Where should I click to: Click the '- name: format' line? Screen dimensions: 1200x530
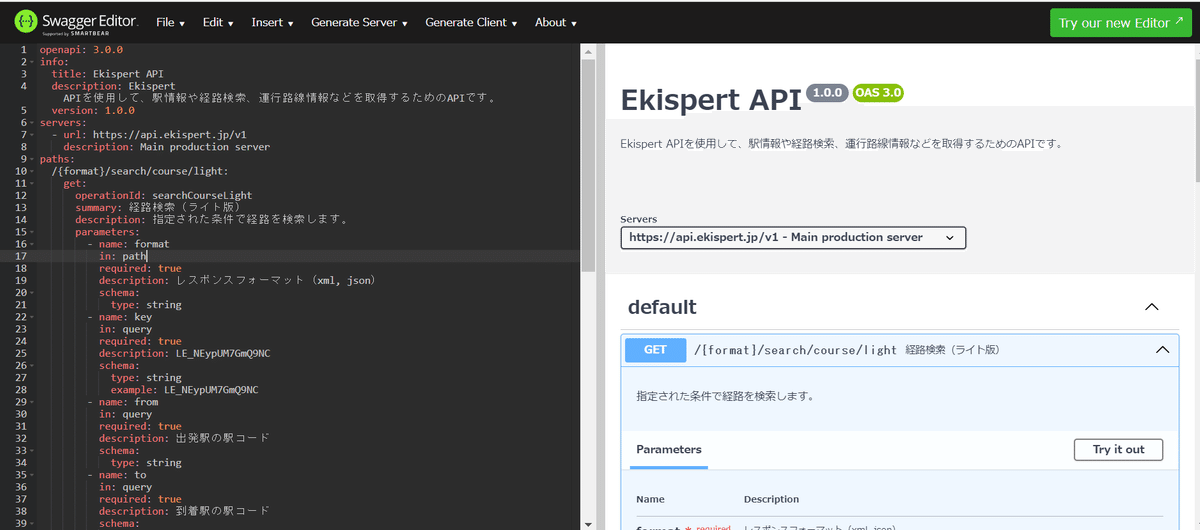pyautogui.click(x=128, y=244)
